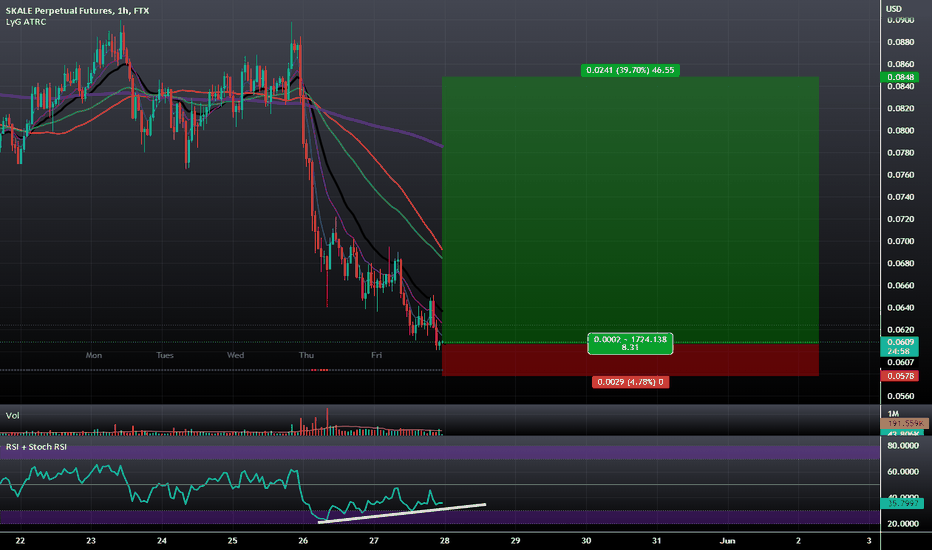Click the USD currency label on the price axis
Screen dimensions: 932x550
893,9
